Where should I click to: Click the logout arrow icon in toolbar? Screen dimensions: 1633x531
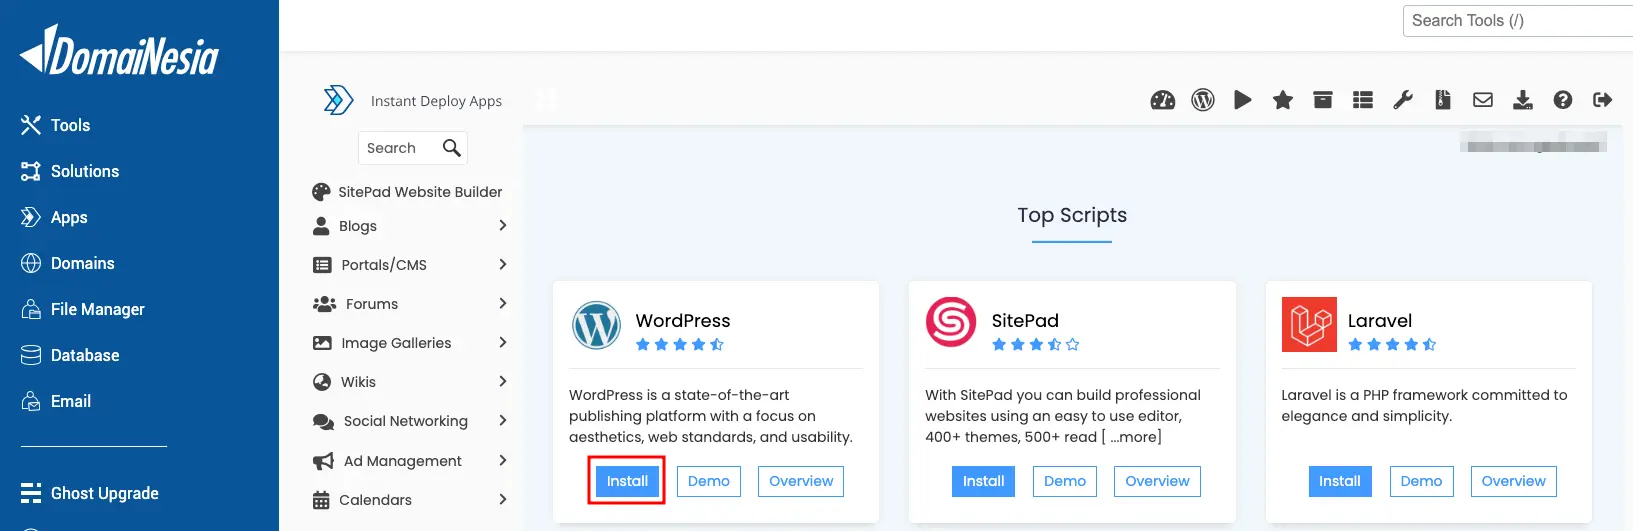pyautogui.click(x=1603, y=100)
